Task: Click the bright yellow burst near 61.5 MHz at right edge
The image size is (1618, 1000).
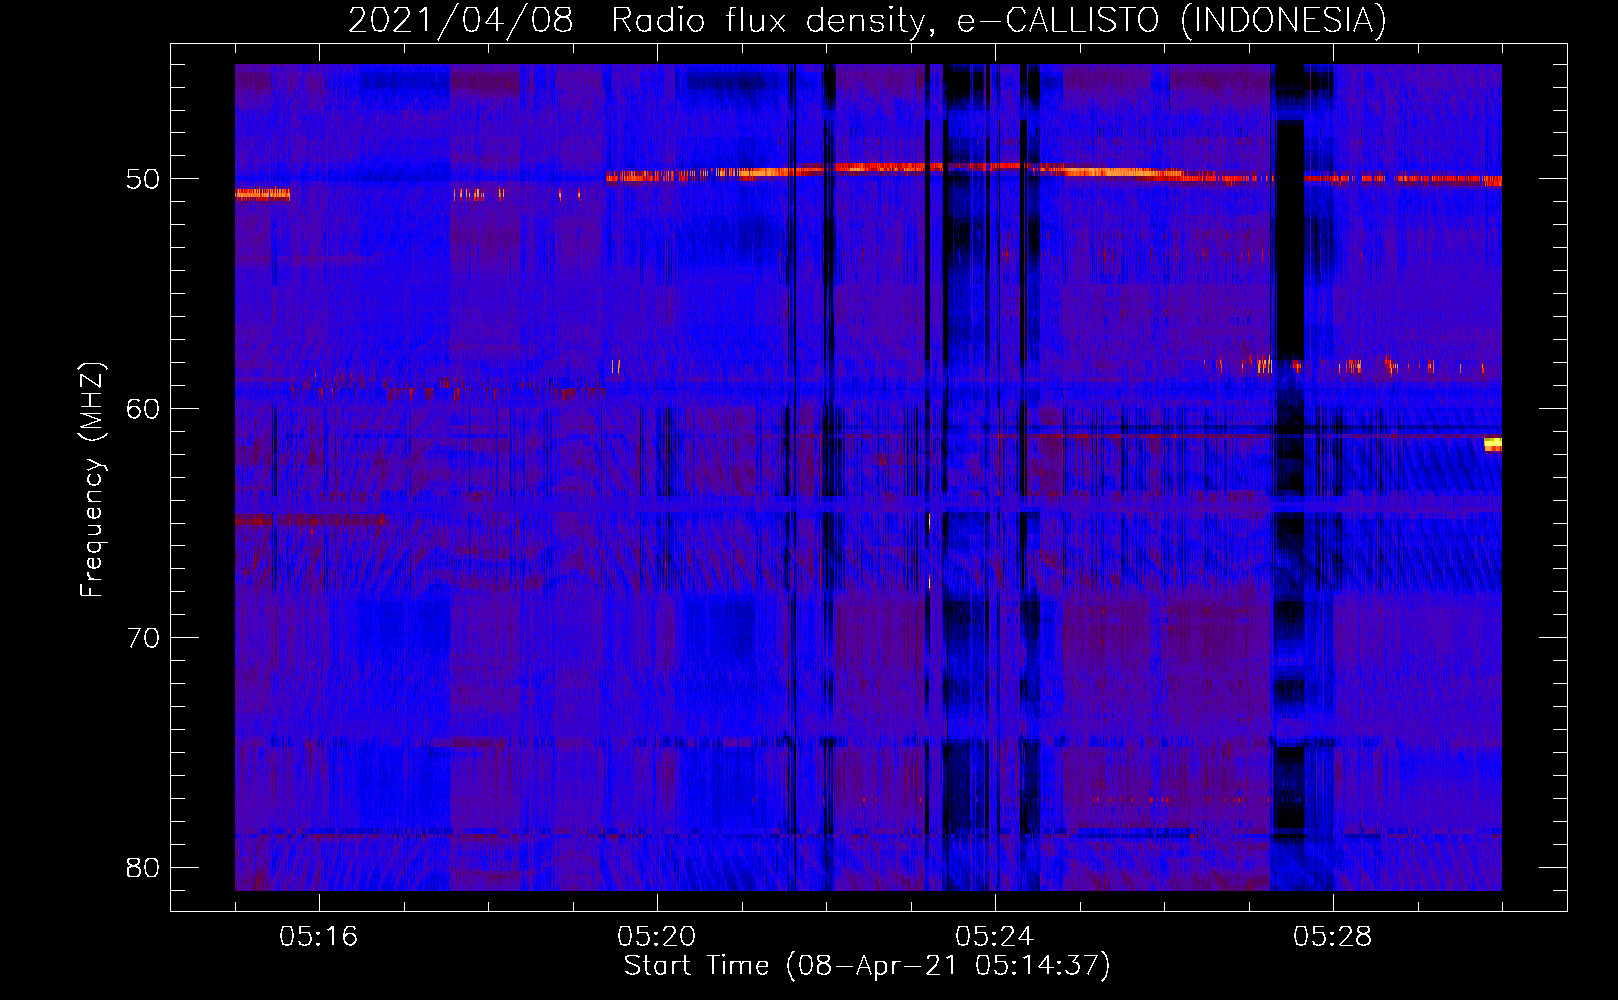Action: click(1493, 444)
